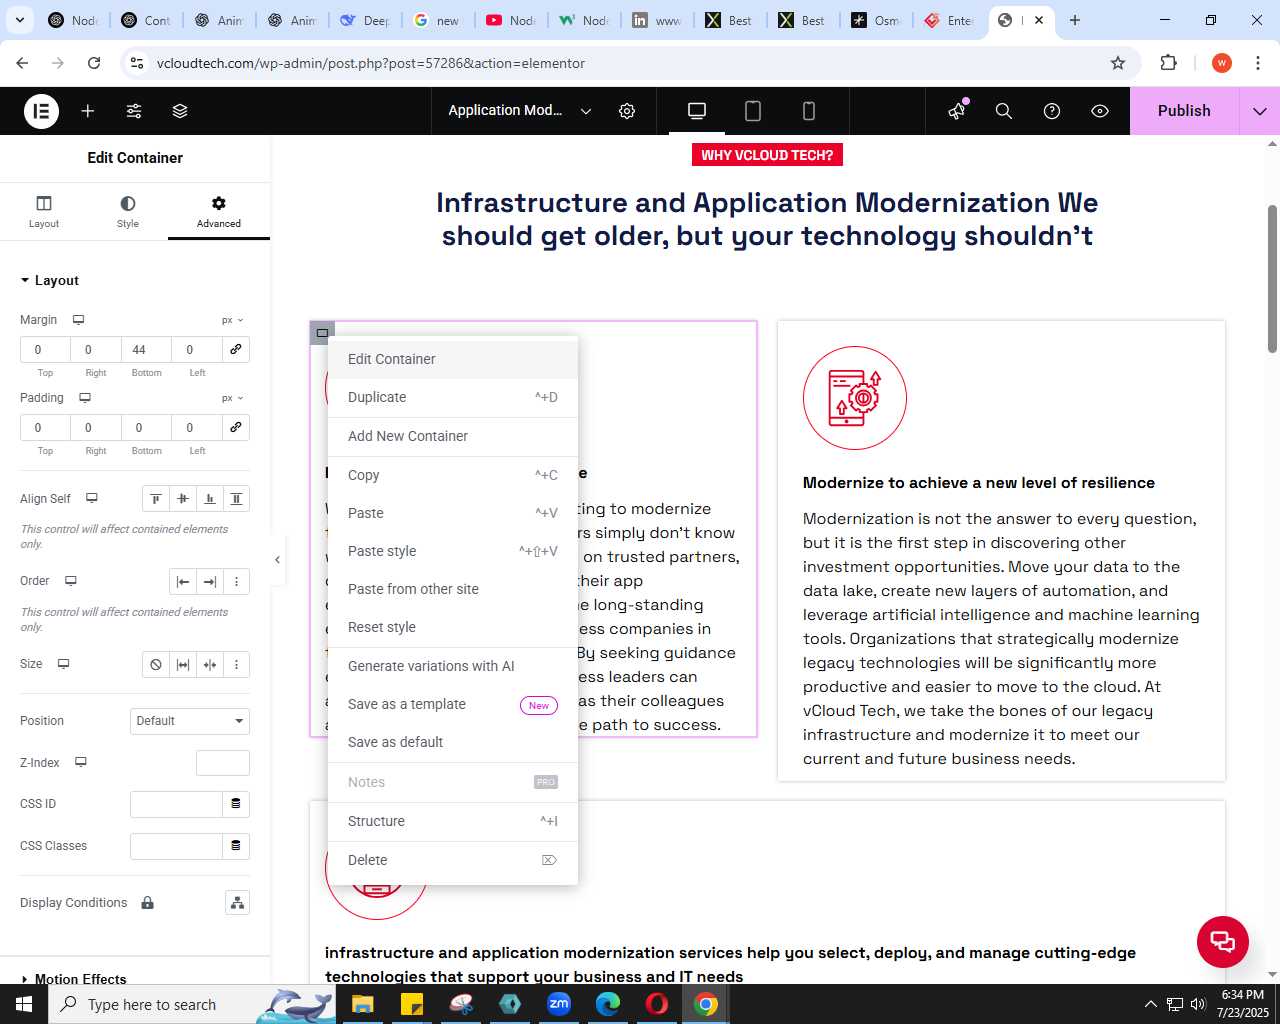Viewport: 1280px width, 1024px height.
Task: Choose Generate variations with AI
Action: [x=453, y=666]
